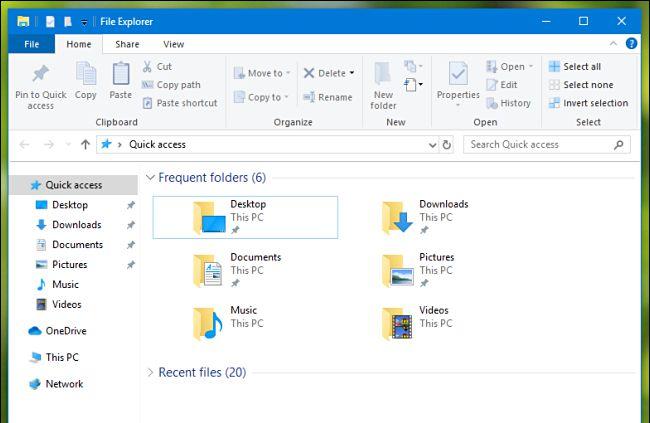Click the title bar New folder quick icon
This screenshot has height=423, width=650.
coord(68,22)
